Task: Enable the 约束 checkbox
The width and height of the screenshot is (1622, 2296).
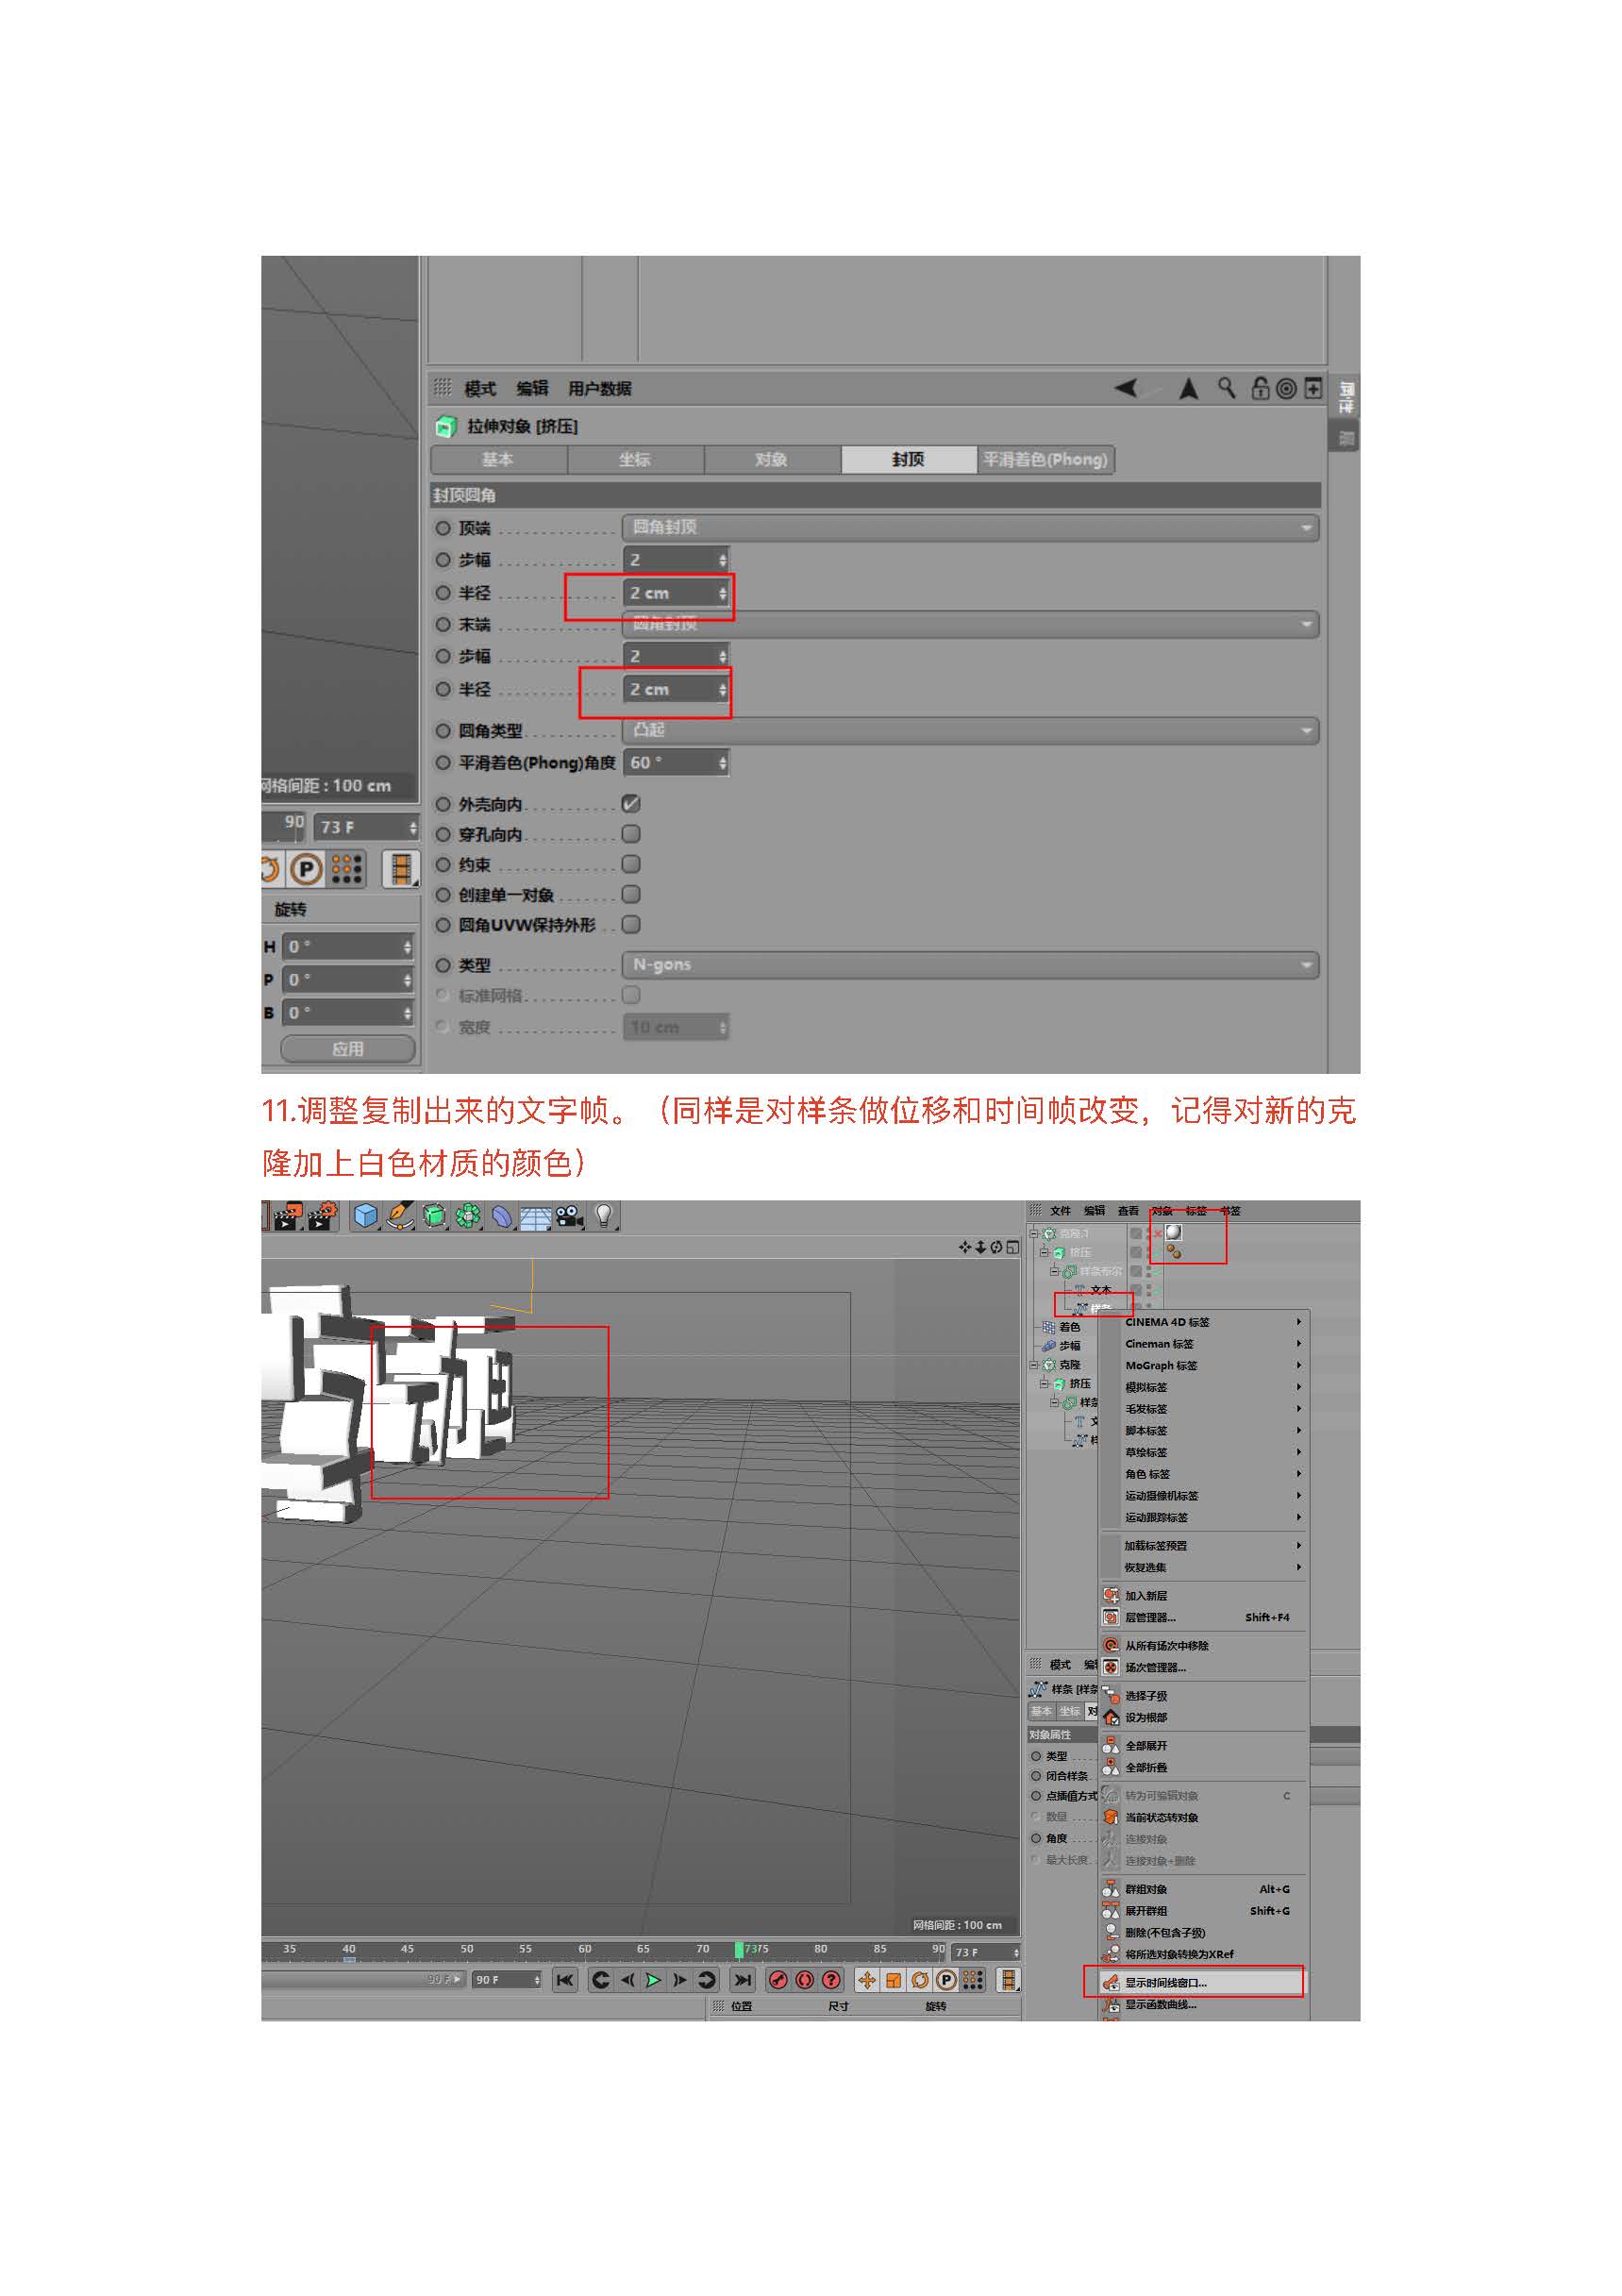Action: pyautogui.click(x=631, y=863)
